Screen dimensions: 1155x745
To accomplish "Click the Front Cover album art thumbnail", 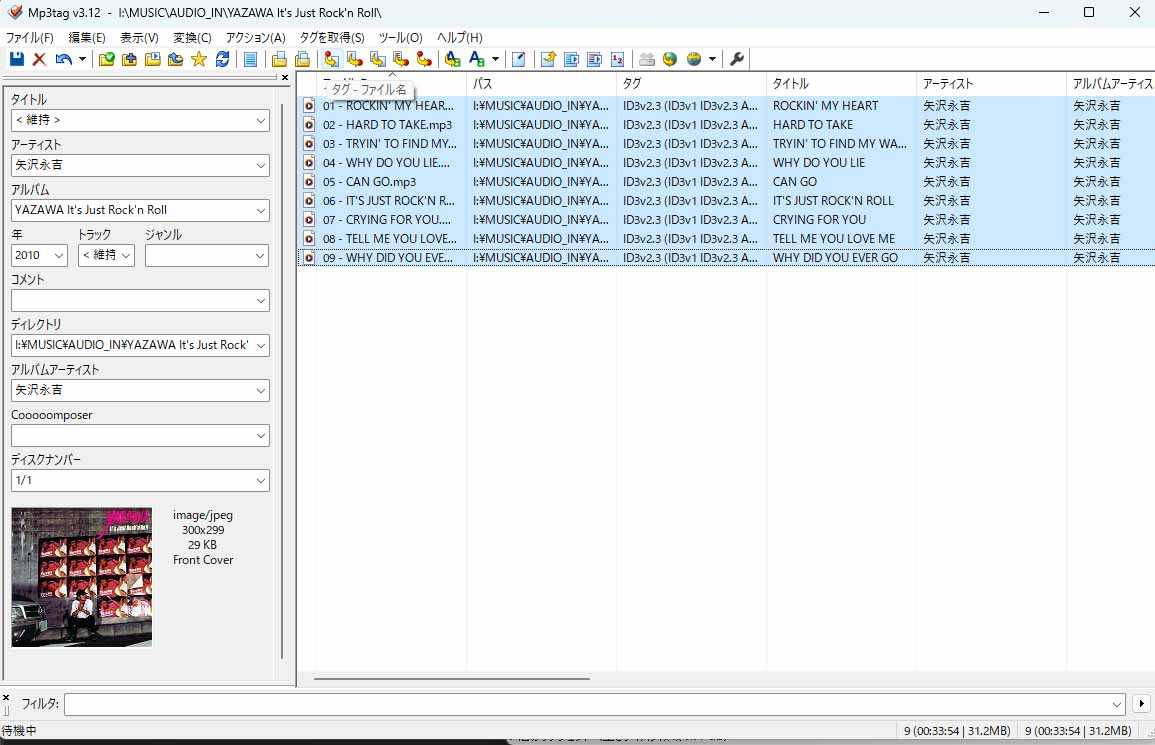I will tap(81, 577).
